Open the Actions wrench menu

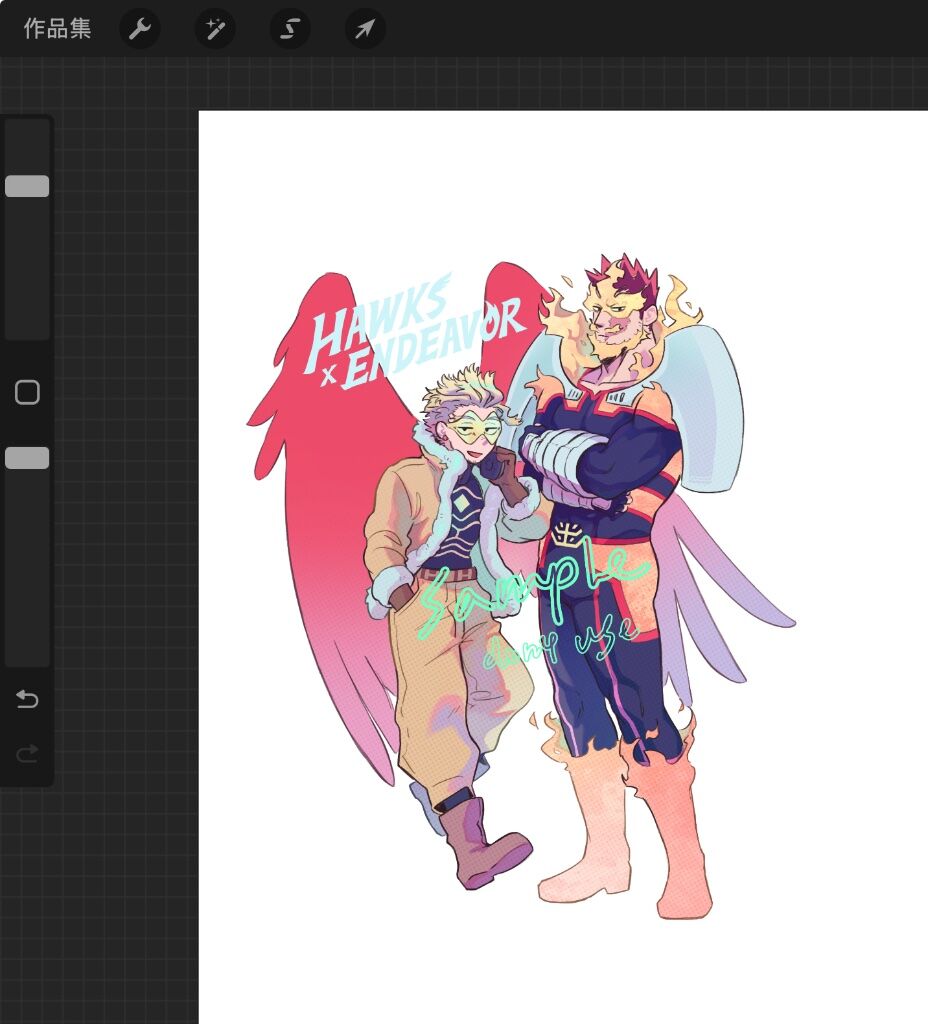140,29
